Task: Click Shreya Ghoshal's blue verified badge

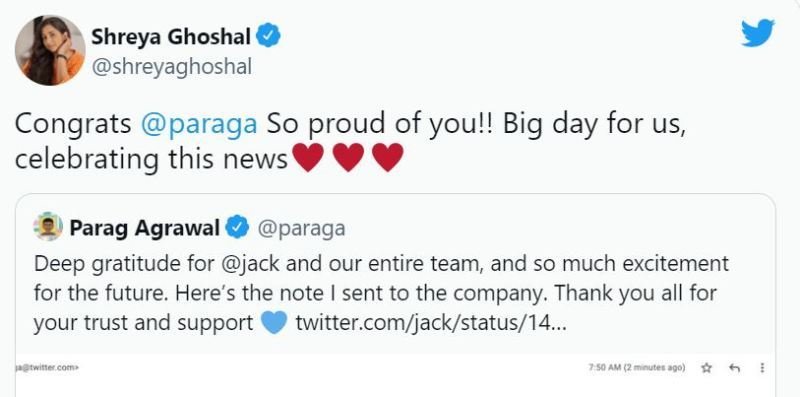Action: 268,36
